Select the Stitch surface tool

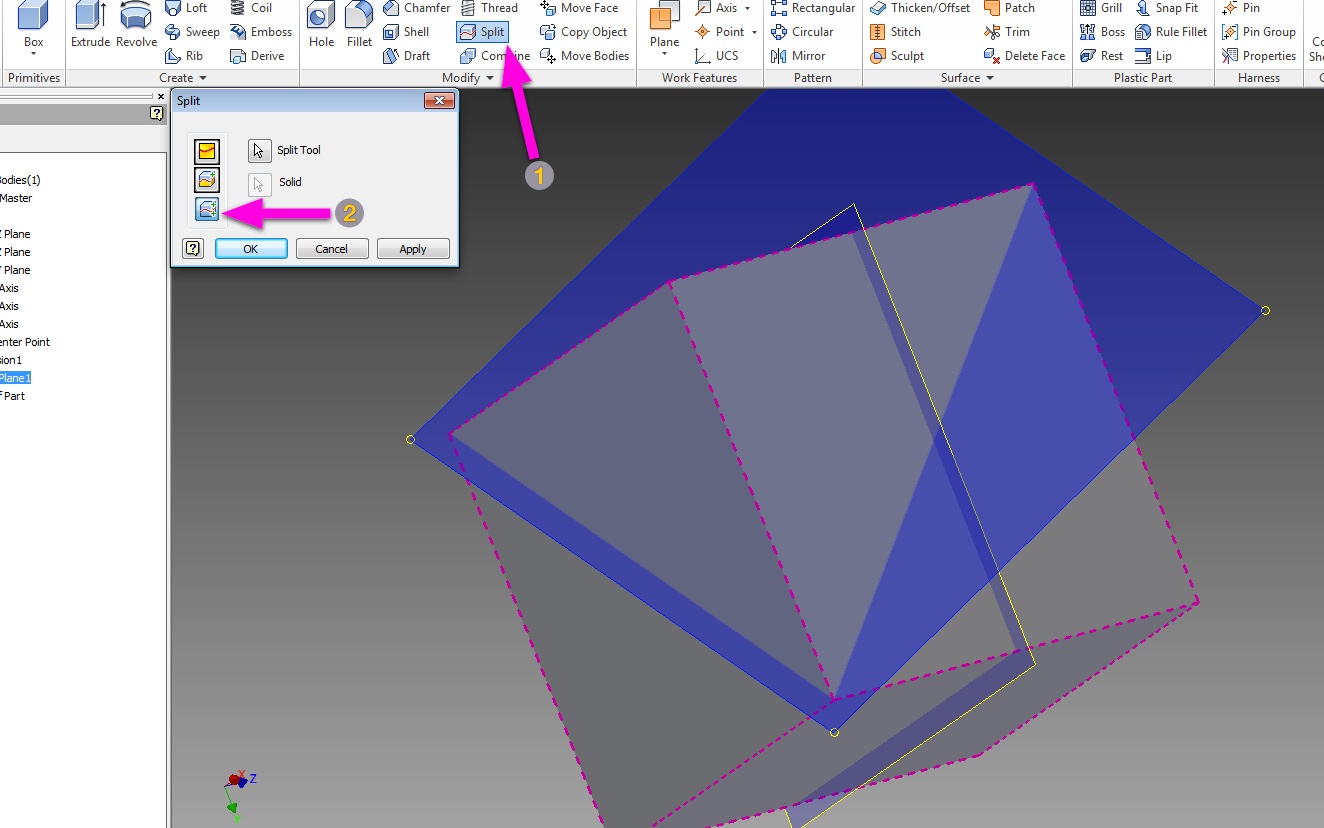[x=895, y=32]
